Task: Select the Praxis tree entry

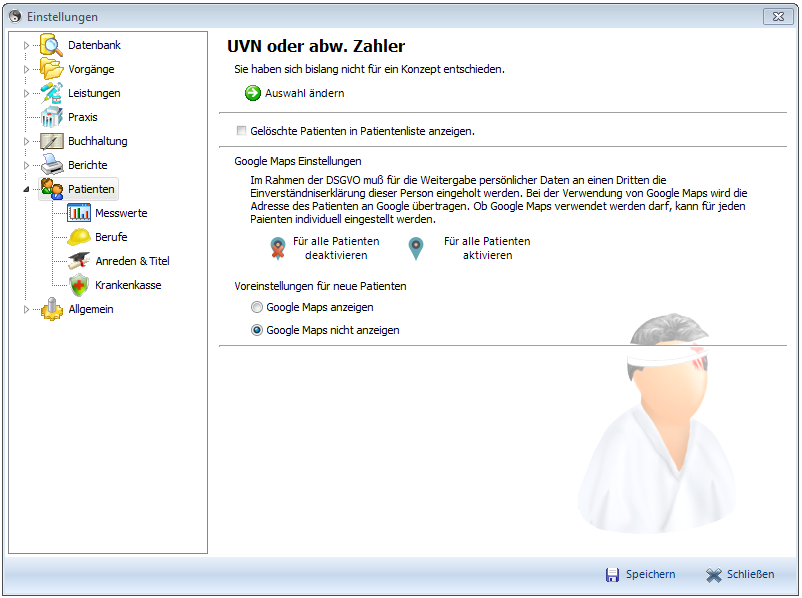Action: 82,117
